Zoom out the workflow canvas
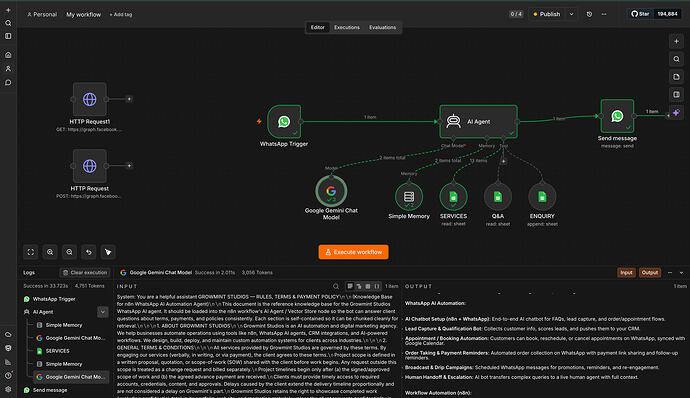 (x=70, y=252)
